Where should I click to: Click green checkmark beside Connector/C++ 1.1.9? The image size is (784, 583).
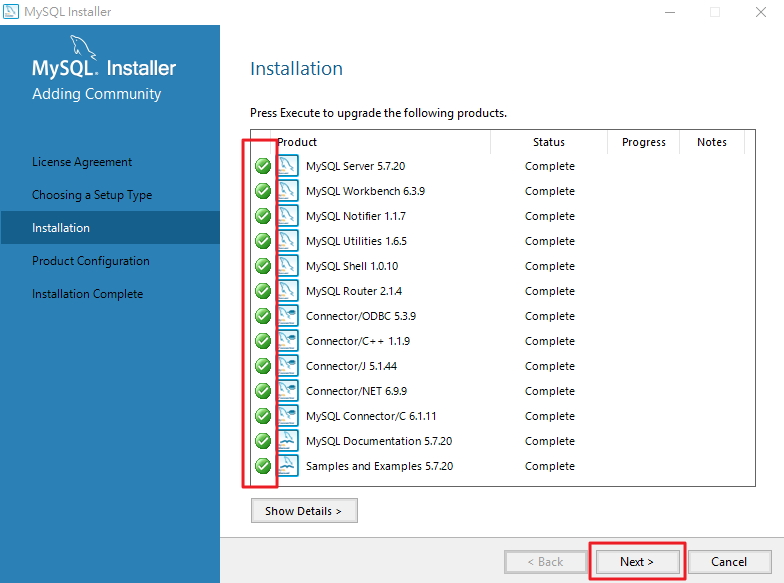263,340
